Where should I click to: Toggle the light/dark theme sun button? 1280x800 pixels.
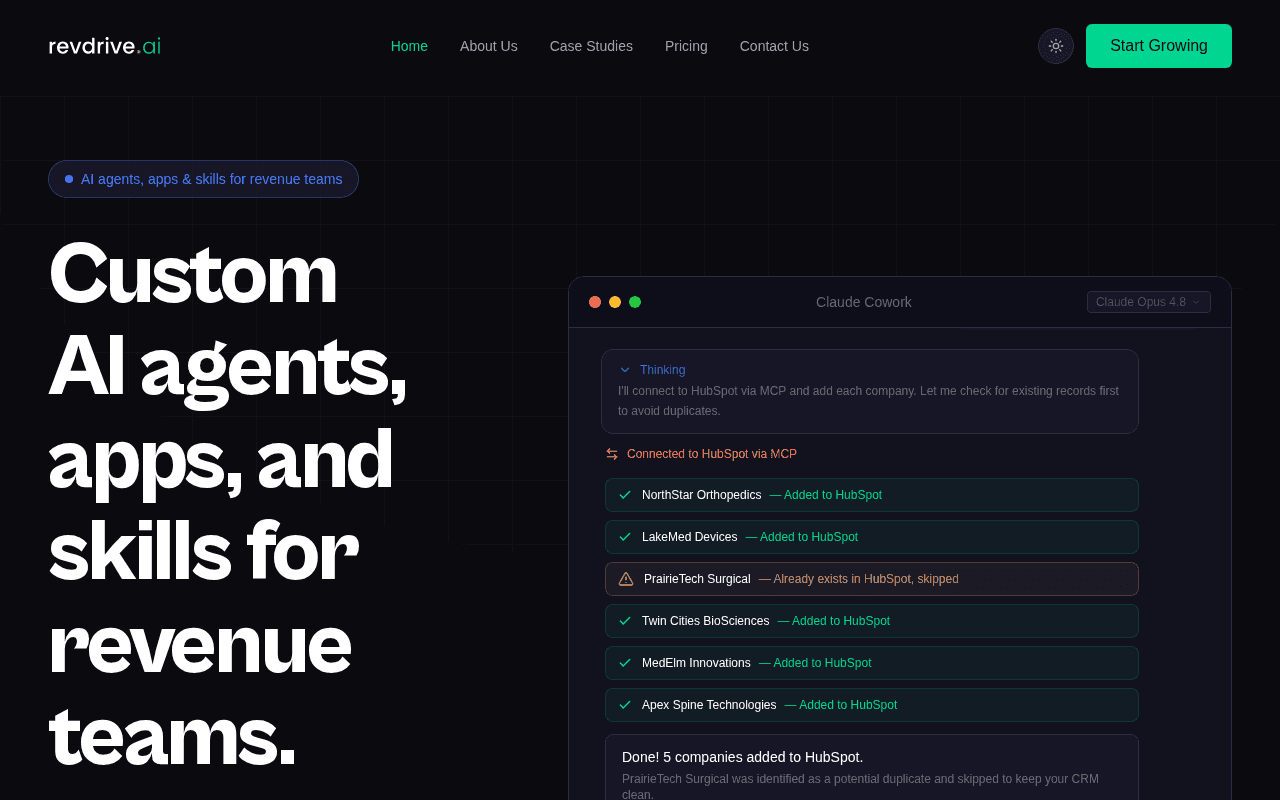[x=1056, y=46]
